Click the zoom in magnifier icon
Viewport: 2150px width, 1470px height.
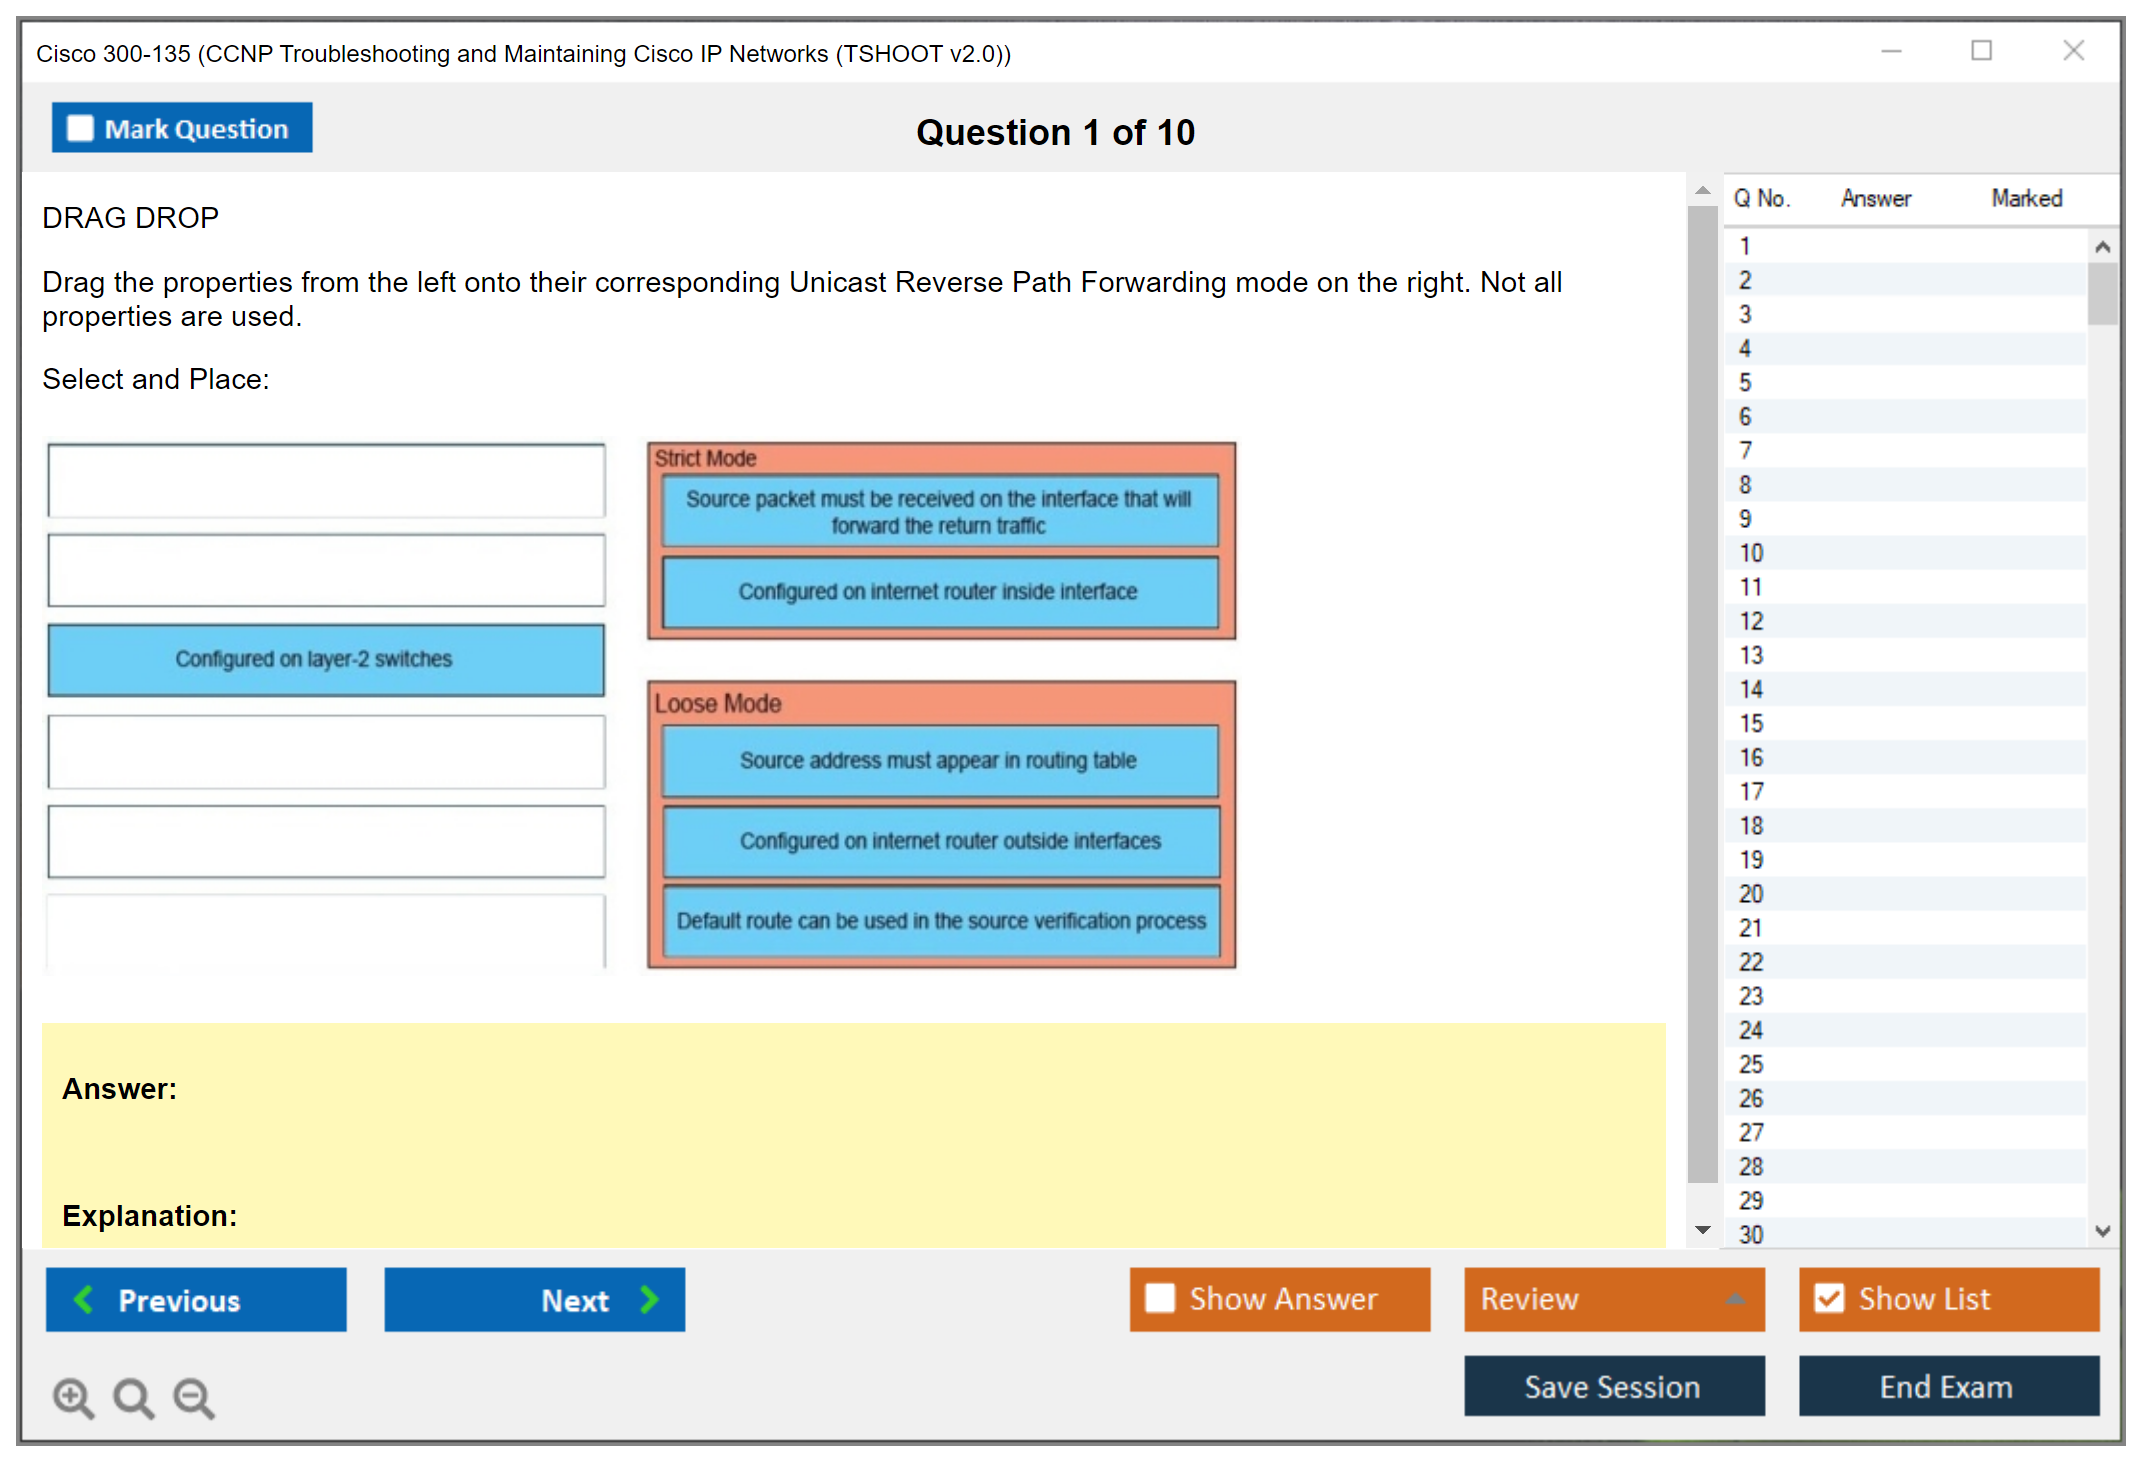click(x=73, y=1397)
